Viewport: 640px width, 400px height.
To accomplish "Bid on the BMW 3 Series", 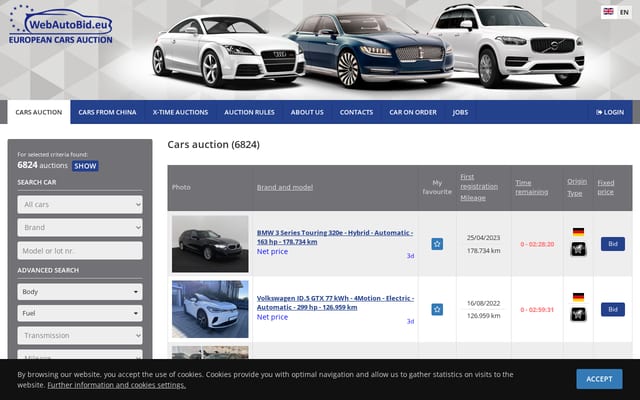I will (613, 244).
